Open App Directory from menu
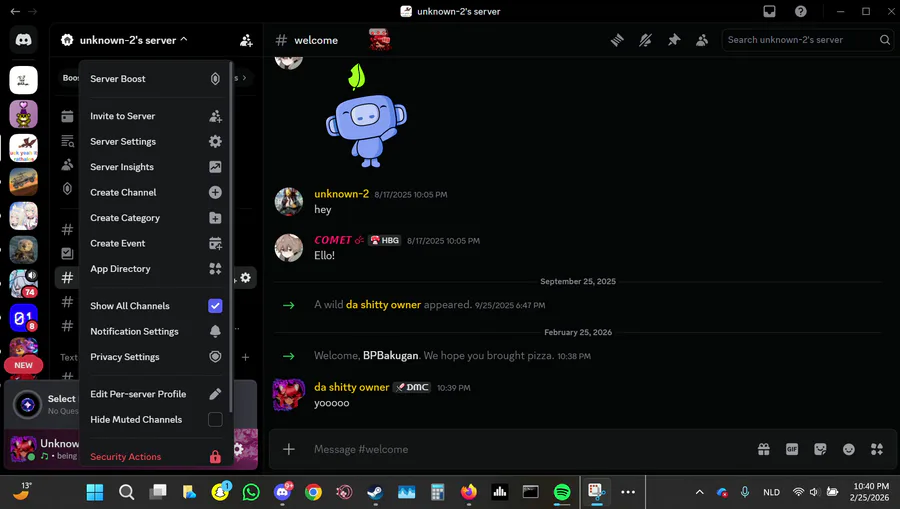Screen dimensions: 900x509 [x=156, y=269]
